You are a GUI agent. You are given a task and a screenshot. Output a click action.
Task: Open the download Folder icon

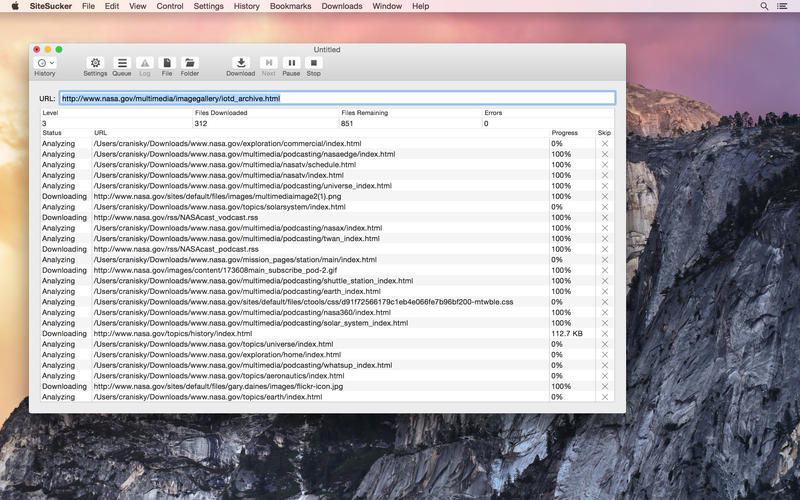pyautogui.click(x=190, y=63)
